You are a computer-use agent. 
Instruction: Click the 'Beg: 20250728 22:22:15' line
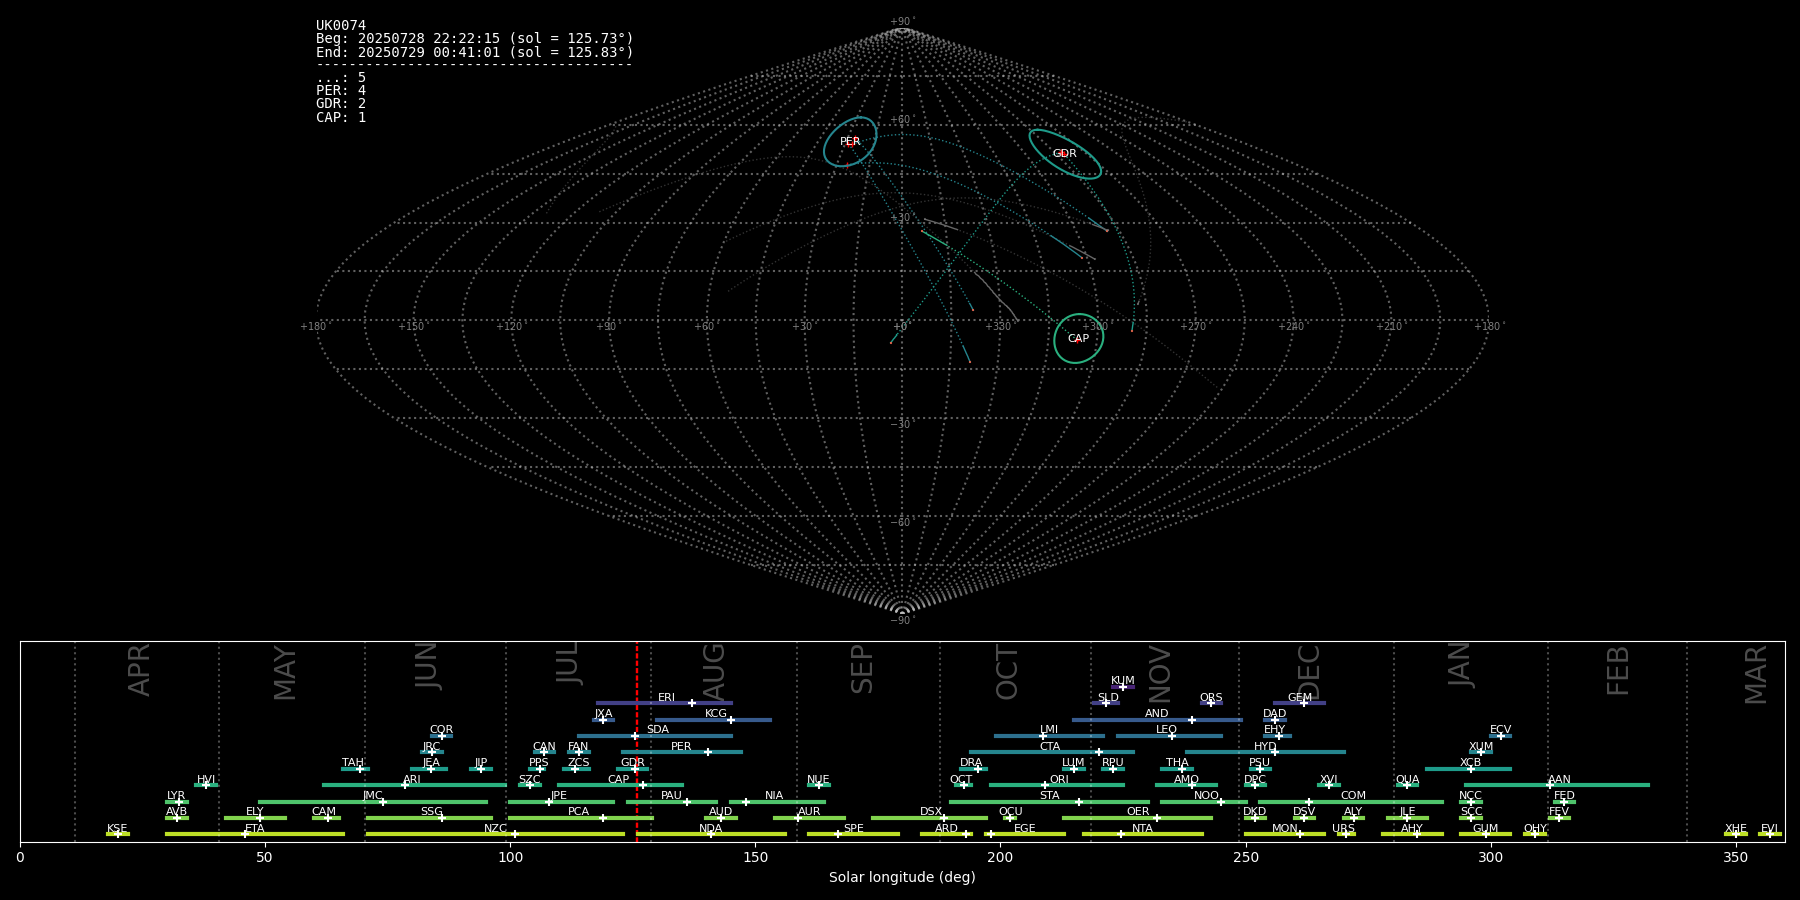pos(475,39)
